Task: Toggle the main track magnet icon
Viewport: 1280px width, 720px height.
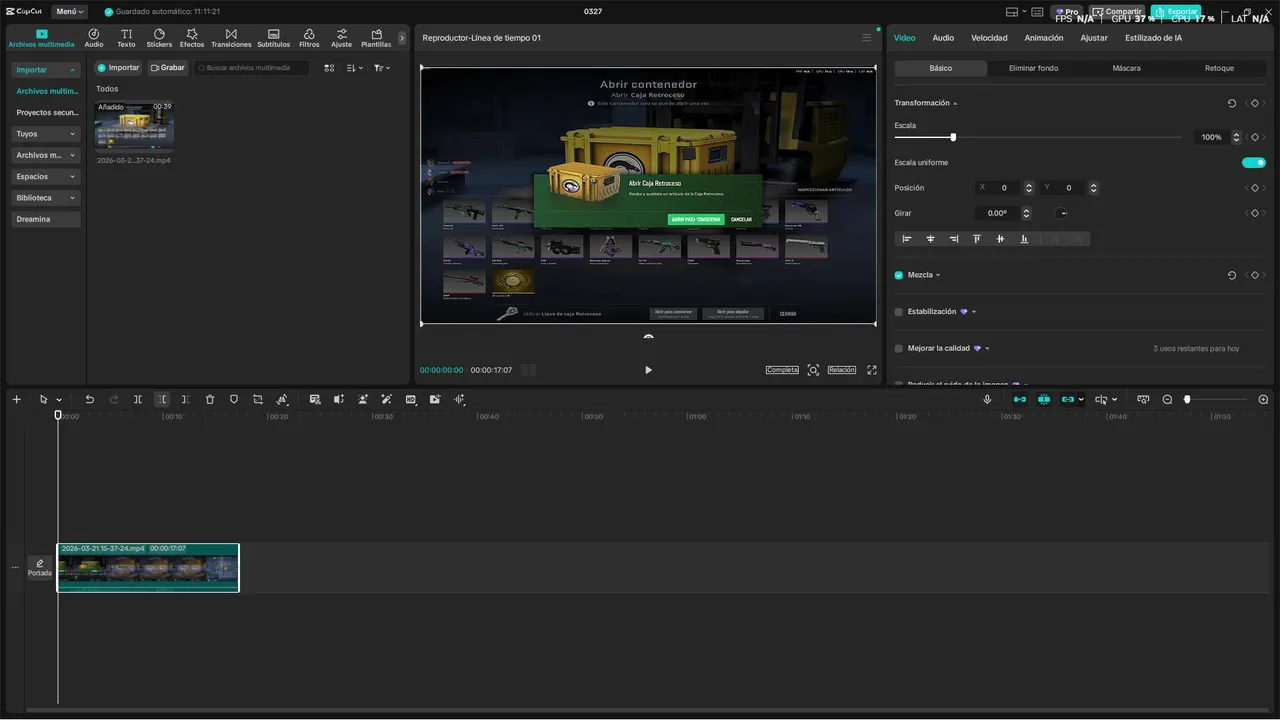Action: pos(1020,399)
